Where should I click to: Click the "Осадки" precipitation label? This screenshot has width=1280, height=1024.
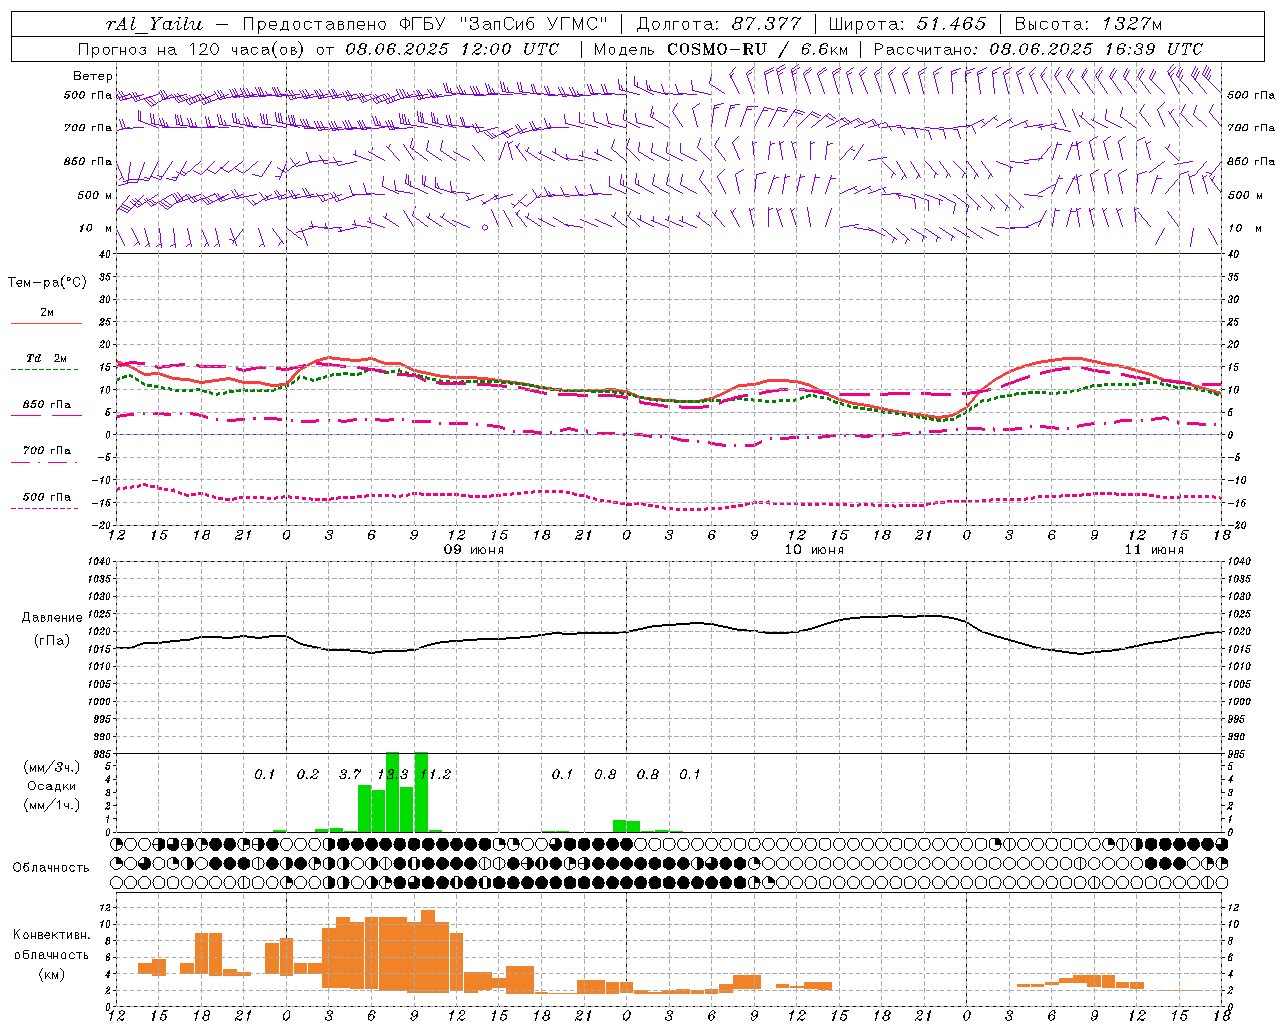click(x=51, y=786)
